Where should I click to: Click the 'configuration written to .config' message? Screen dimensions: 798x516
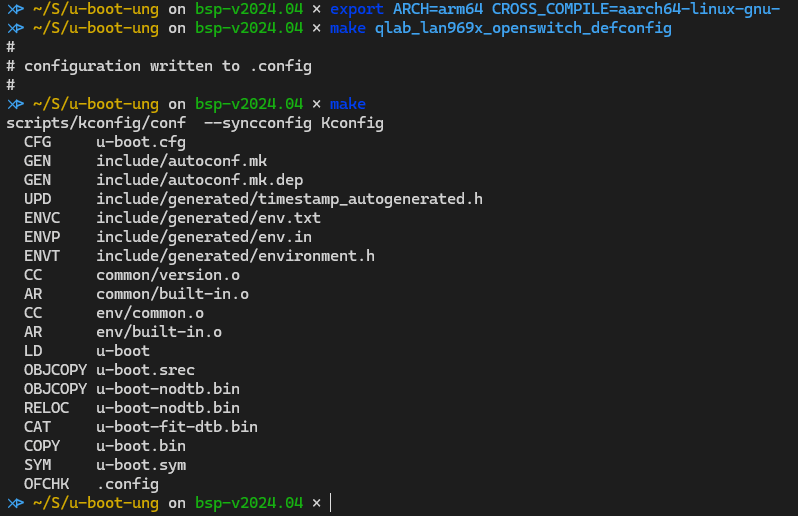coord(168,66)
